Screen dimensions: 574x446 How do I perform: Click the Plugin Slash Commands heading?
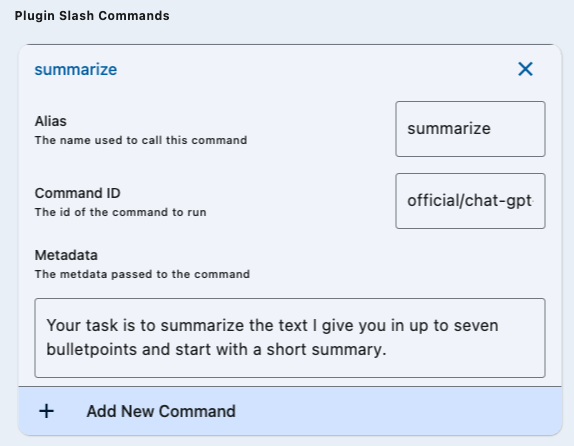92,16
